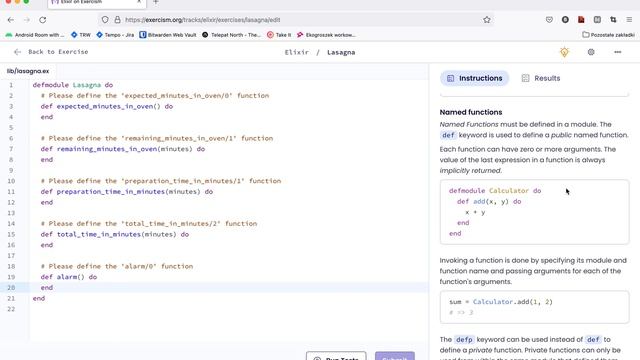Click the inline 'defp' keyword in instructions
The image size is (640, 360).
point(464,340)
